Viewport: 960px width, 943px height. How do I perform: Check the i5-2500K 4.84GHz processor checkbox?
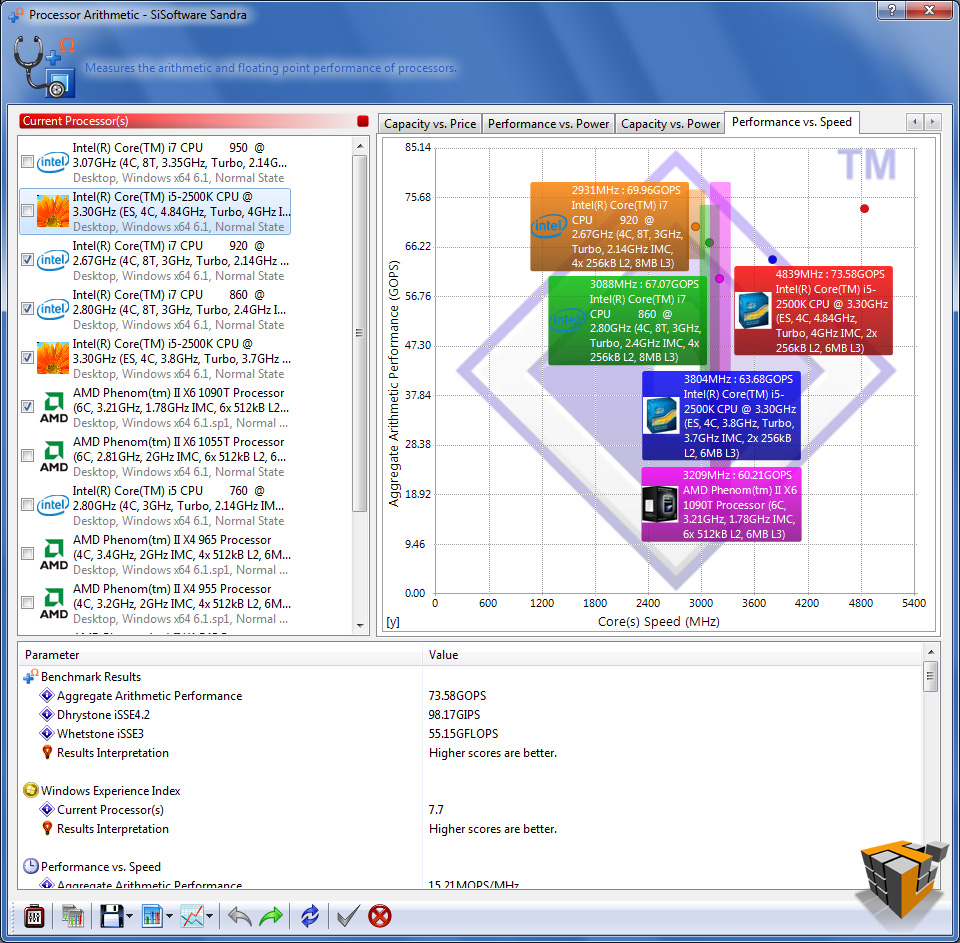point(27,211)
